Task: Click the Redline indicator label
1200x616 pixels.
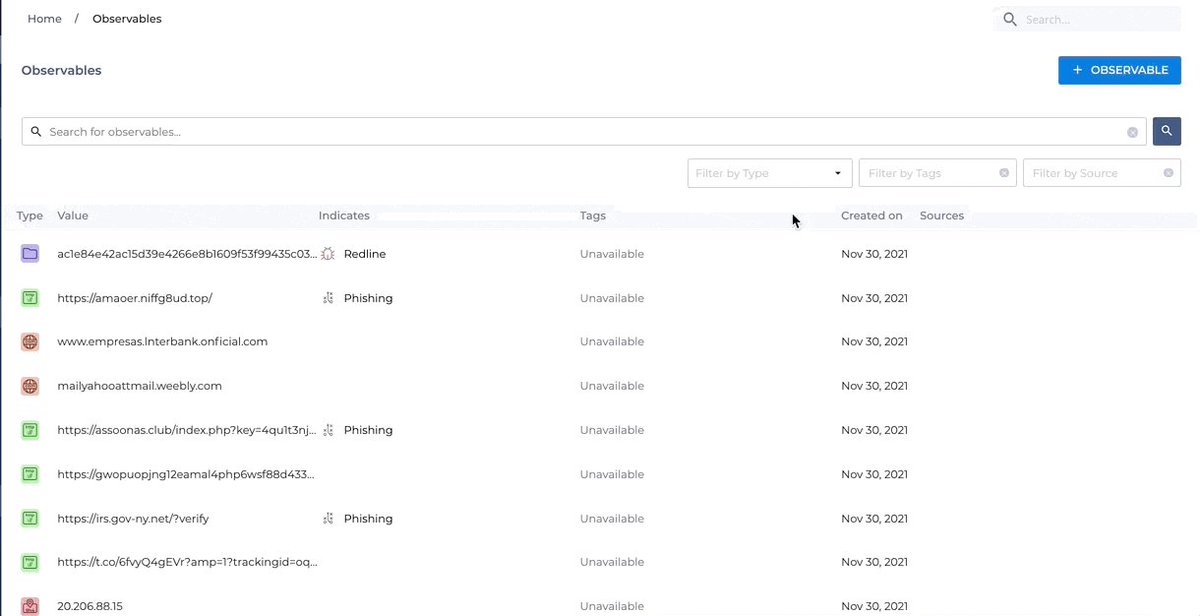Action: coord(365,254)
